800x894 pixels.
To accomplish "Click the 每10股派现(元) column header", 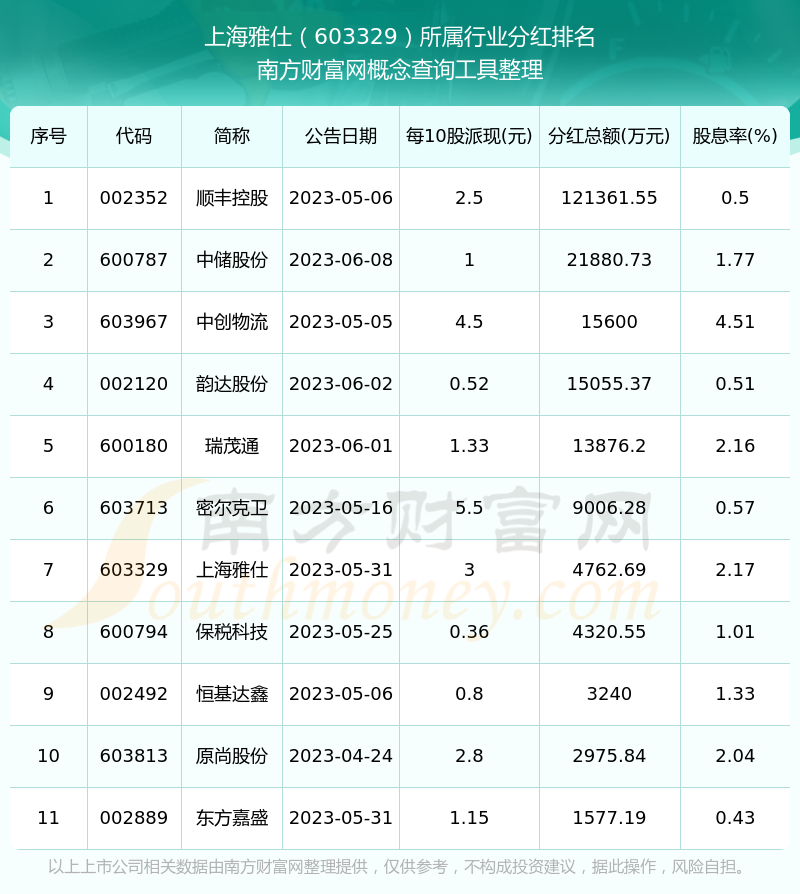I will pyautogui.click(x=469, y=136).
